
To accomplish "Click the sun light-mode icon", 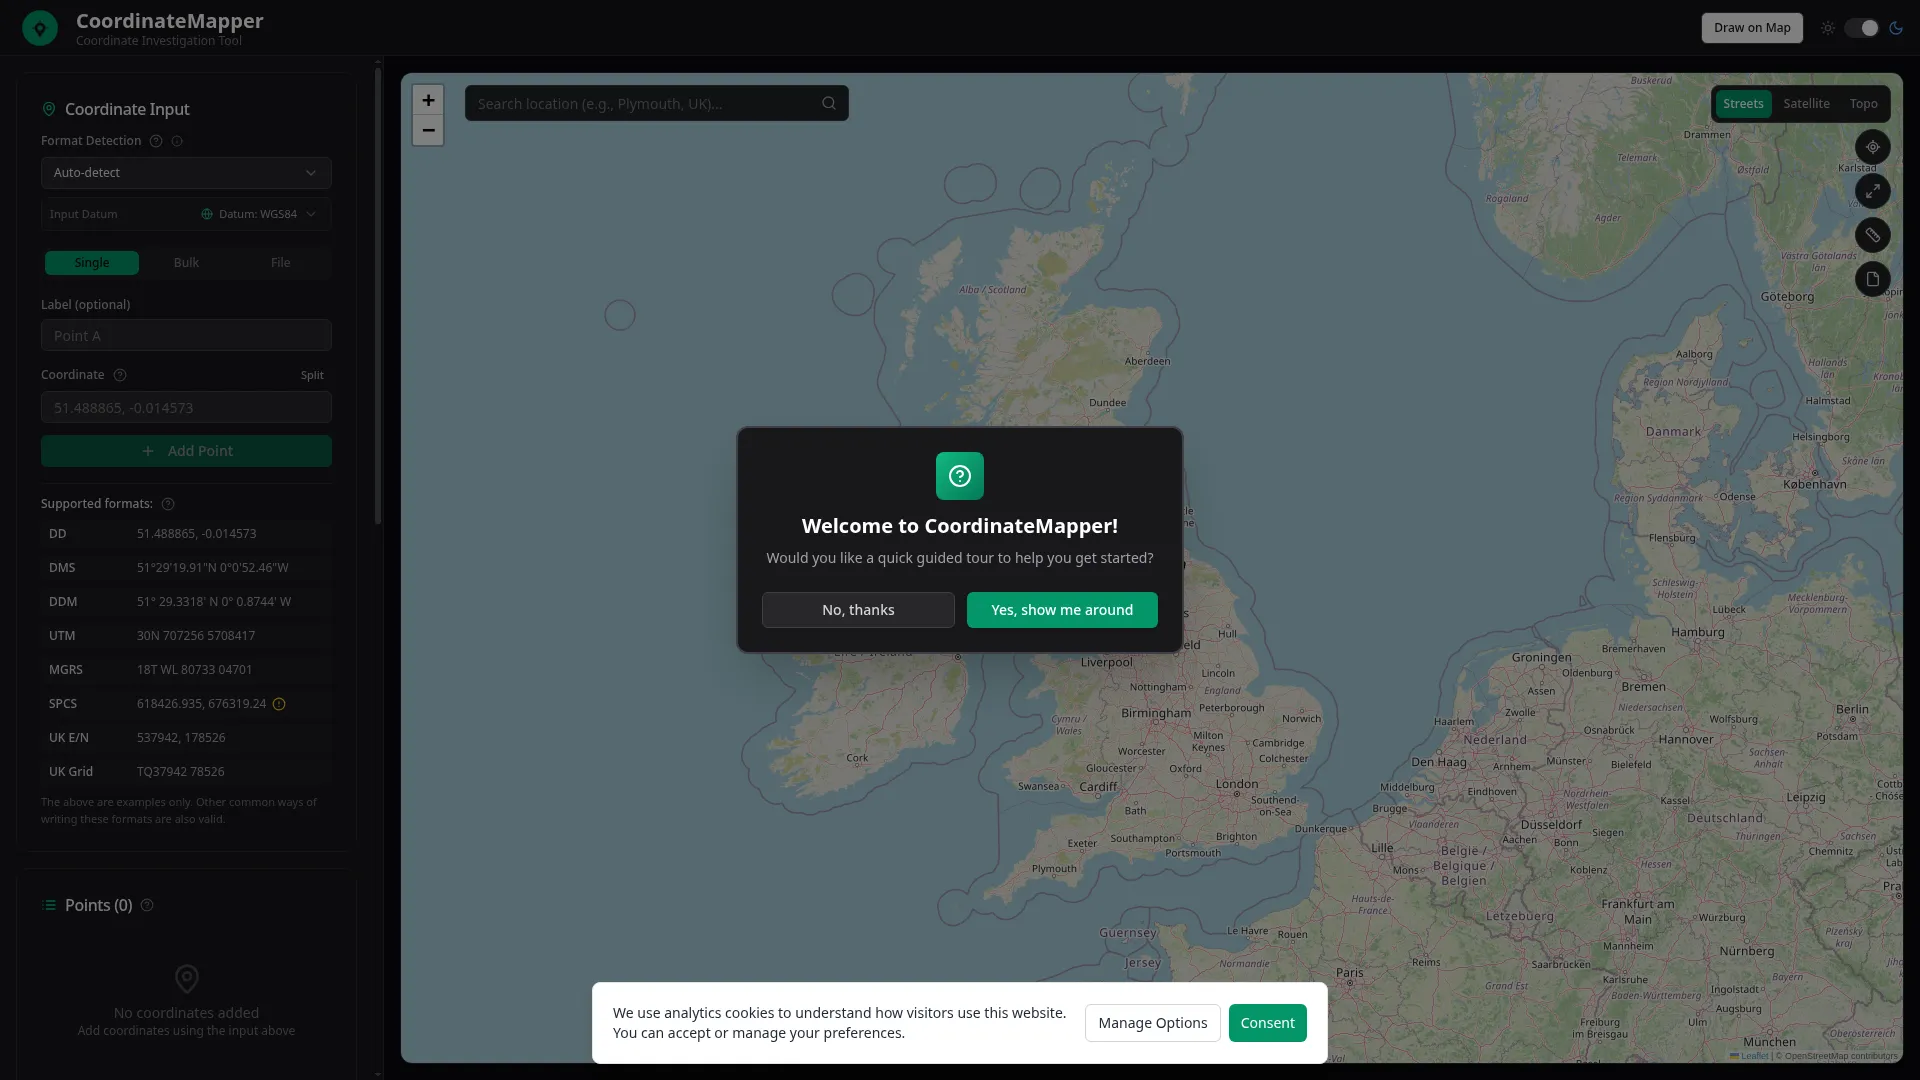I will (x=1828, y=28).
